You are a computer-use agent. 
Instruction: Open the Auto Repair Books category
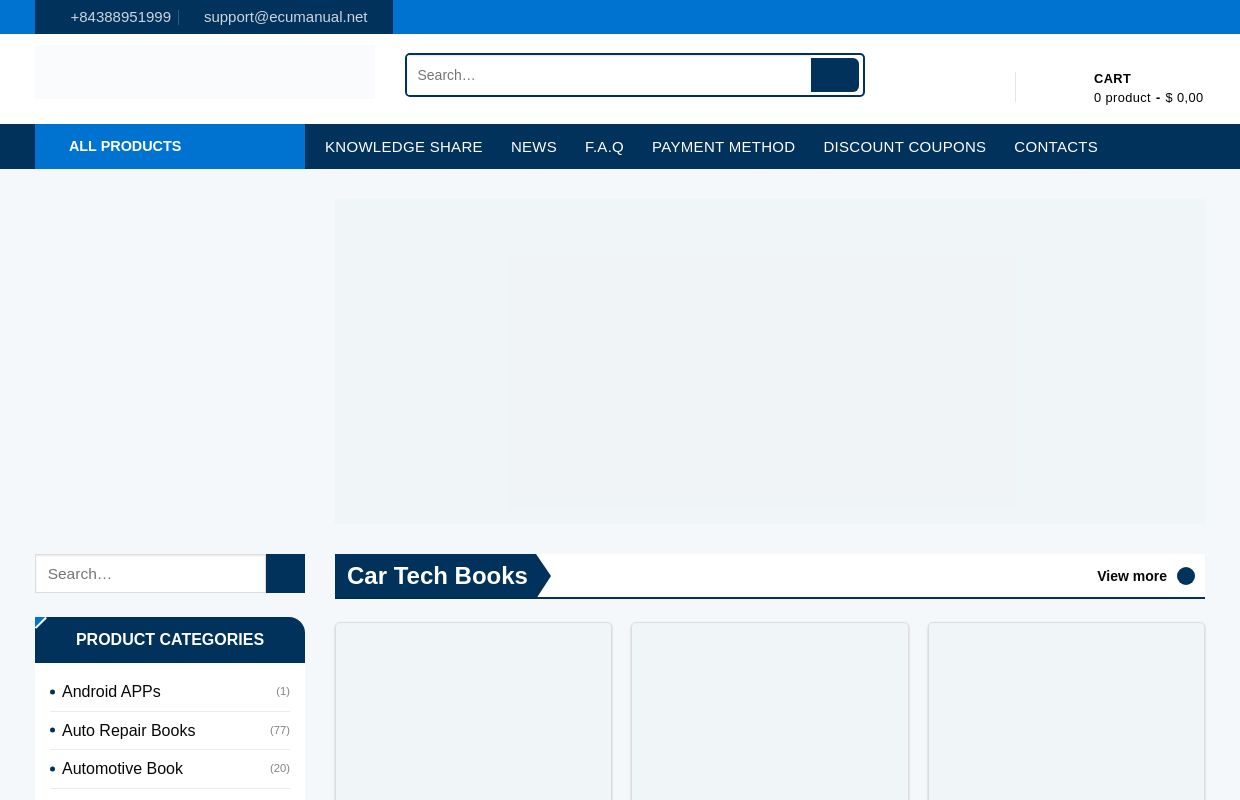128,730
